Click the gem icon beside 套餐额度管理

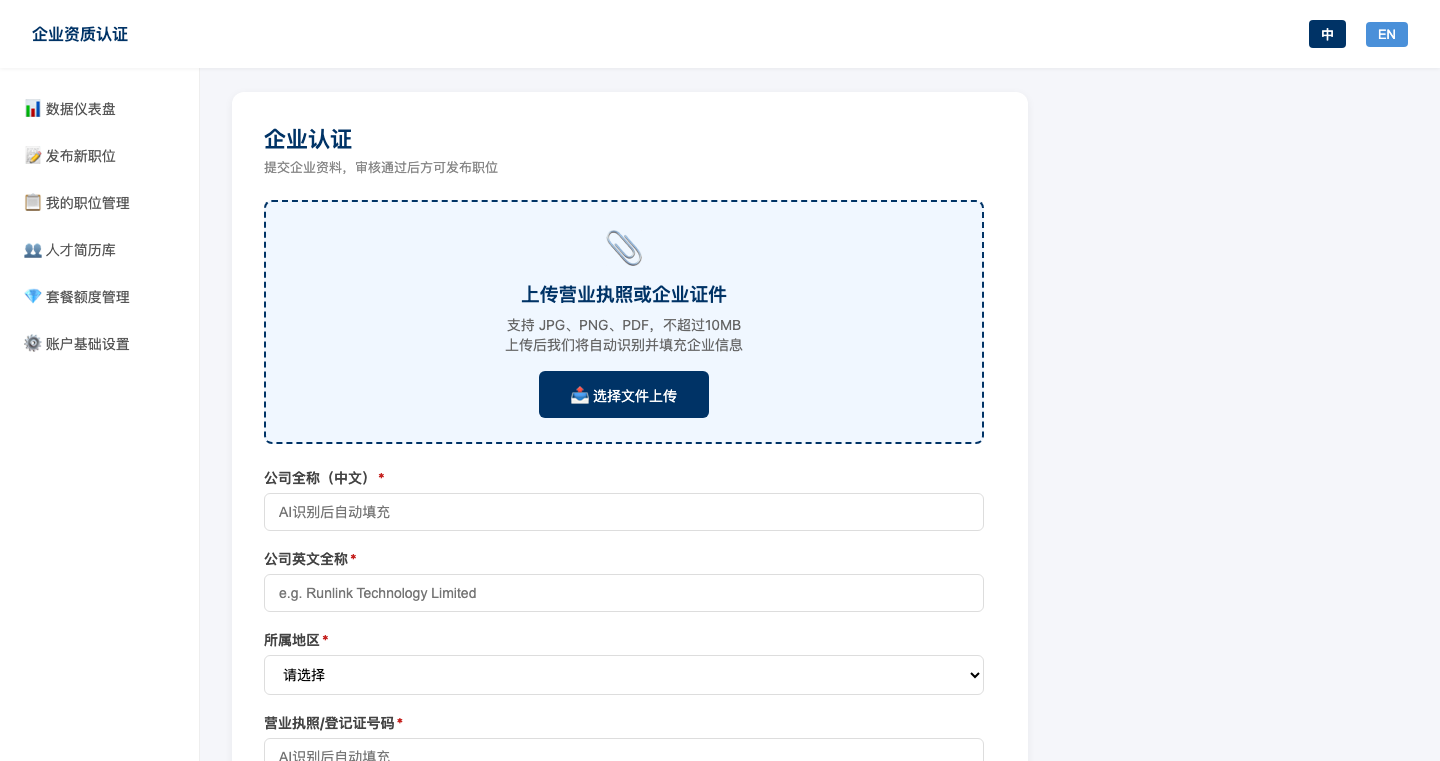click(x=33, y=297)
